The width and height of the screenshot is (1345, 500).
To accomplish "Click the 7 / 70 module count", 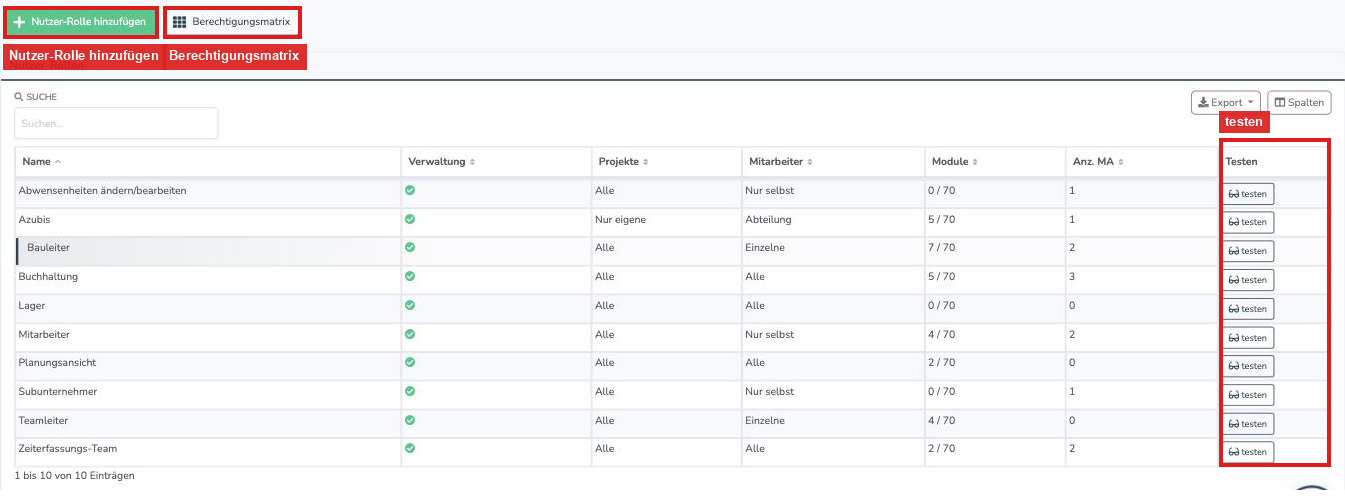I will (942, 248).
